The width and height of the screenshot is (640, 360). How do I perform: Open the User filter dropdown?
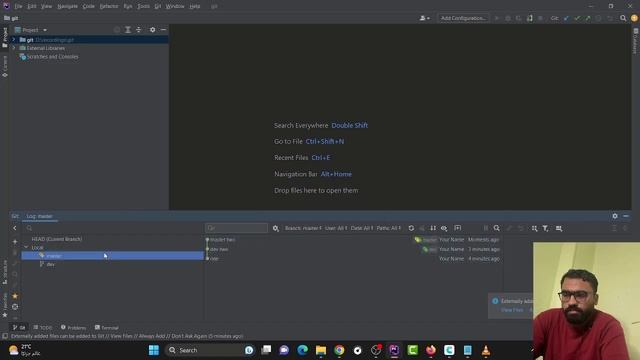336,228
